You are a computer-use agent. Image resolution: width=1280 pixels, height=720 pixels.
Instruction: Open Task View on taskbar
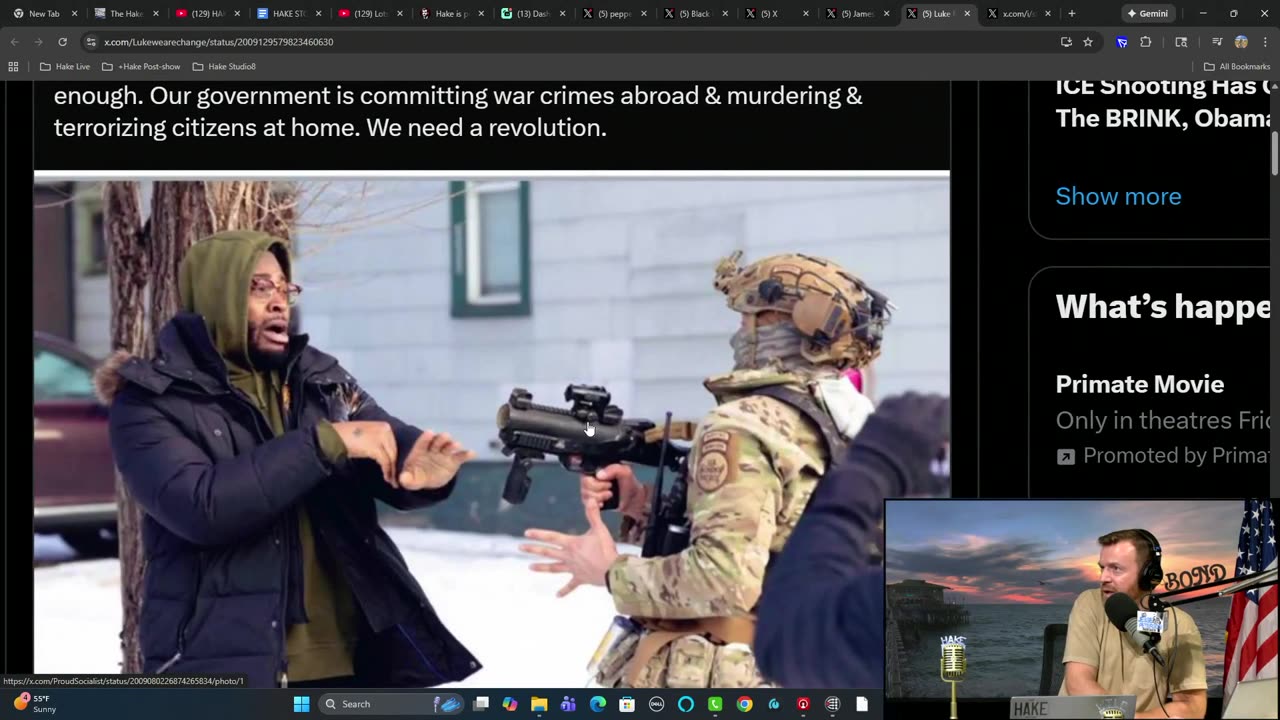pyautogui.click(x=481, y=704)
